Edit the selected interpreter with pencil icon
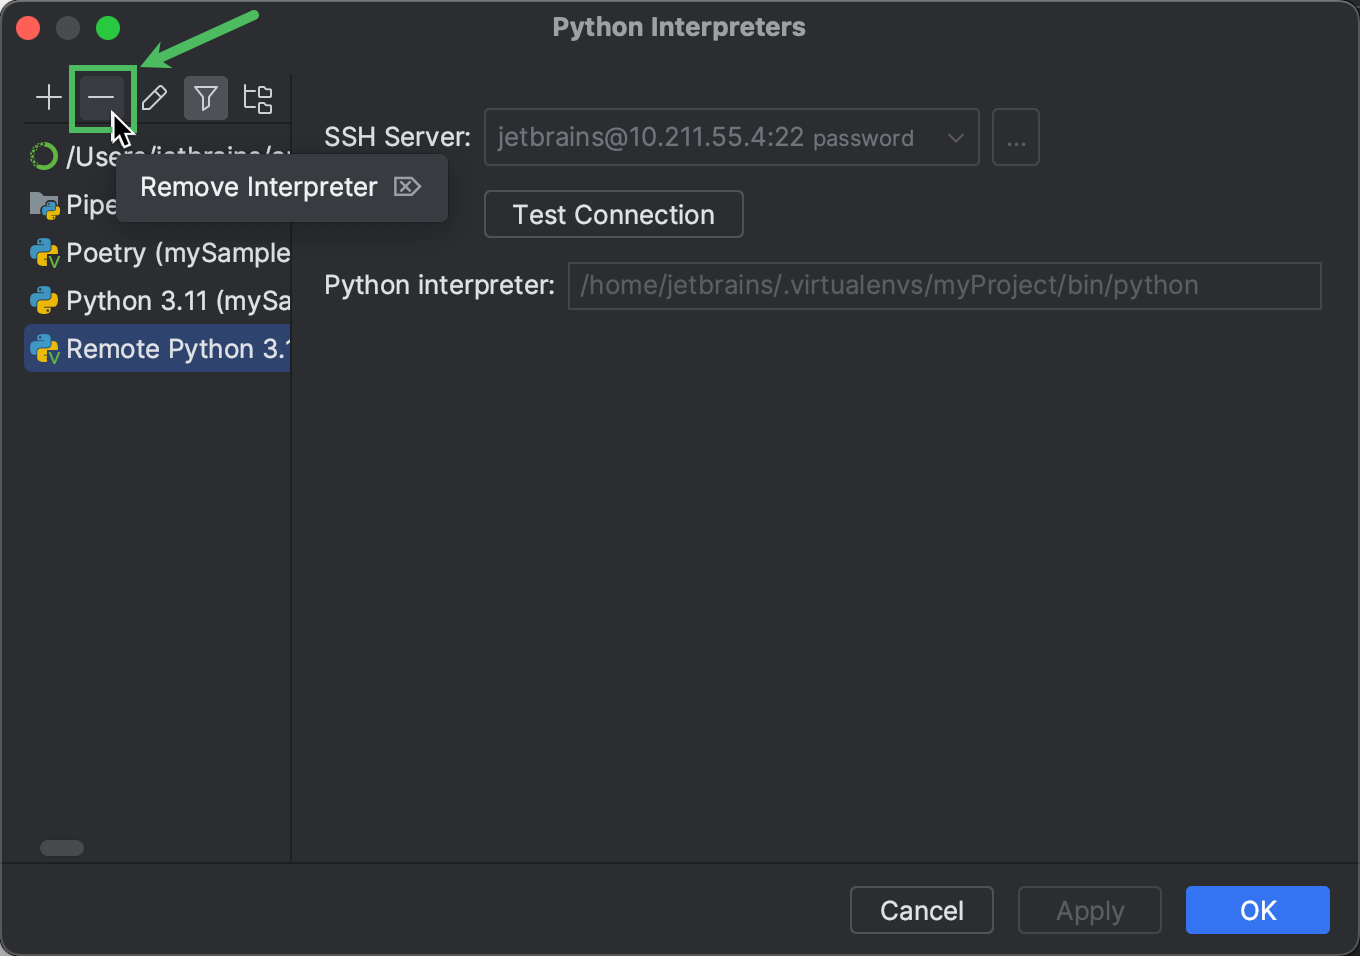Viewport: 1360px width, 956px height. (154, 97)
